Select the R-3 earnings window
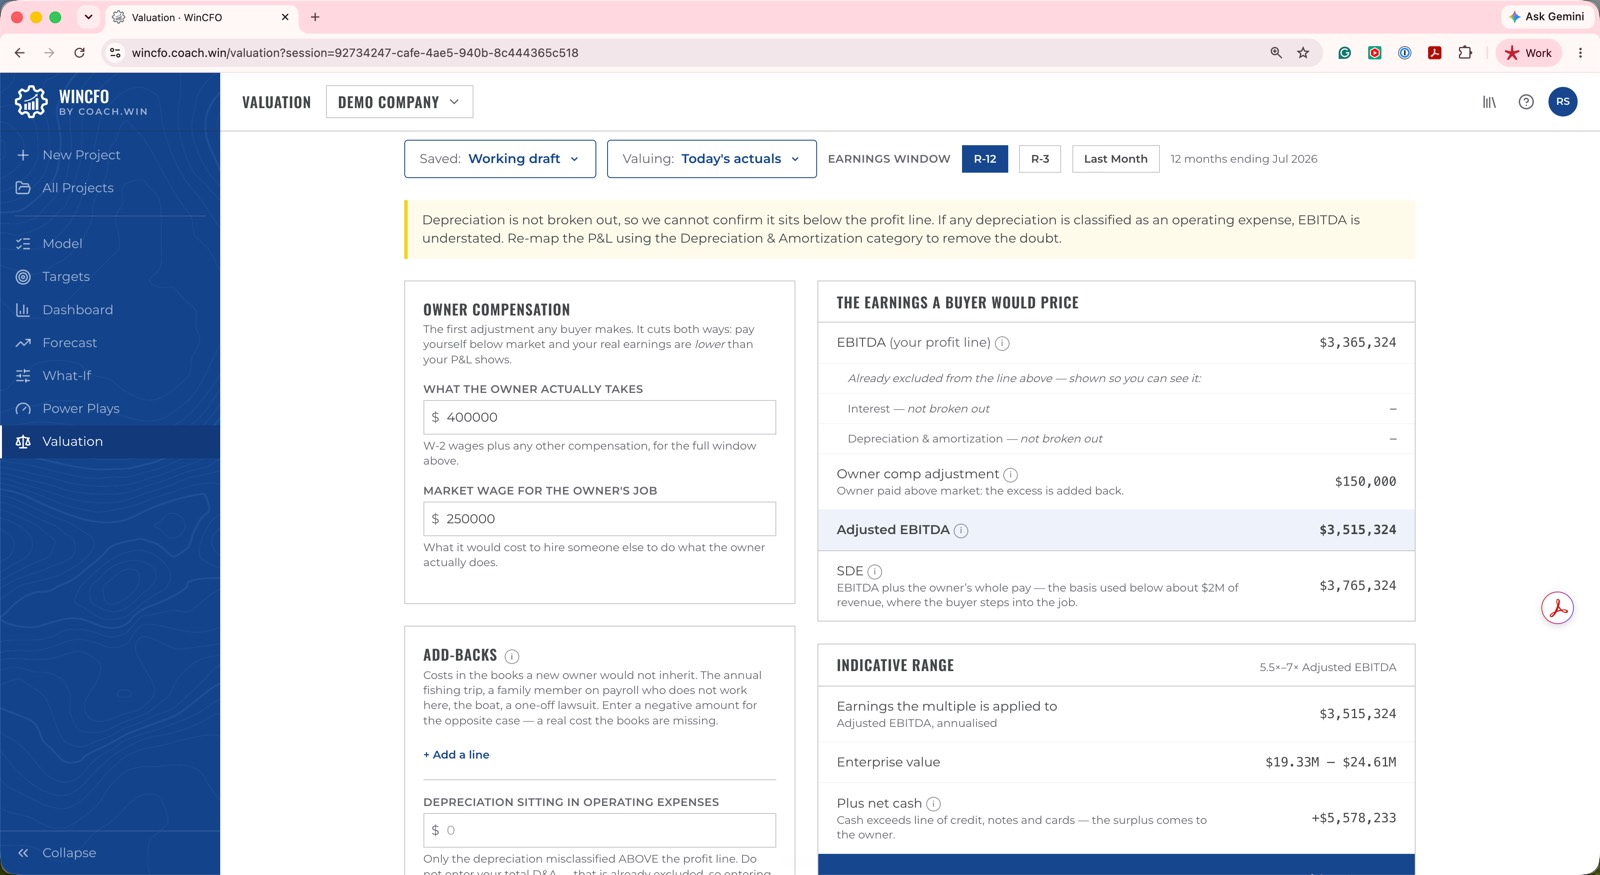 pos(1040,159)
